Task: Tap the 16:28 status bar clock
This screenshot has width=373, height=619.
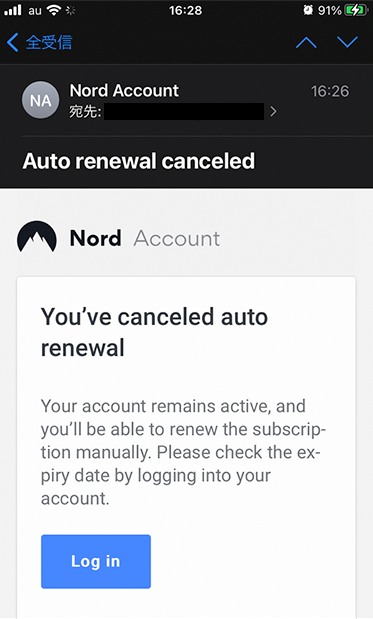Action: (186, 10)
